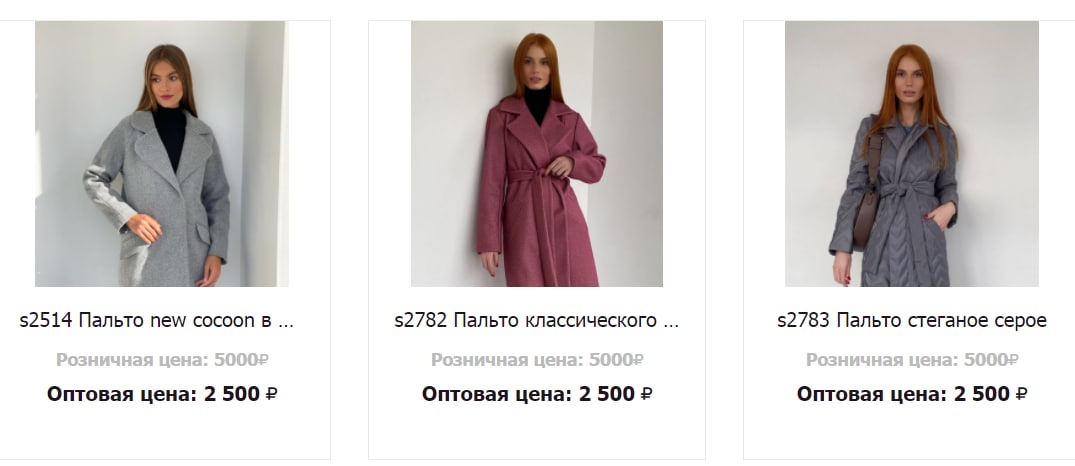
Task: Open product s2783 Пальто стеганое серое title
Action: 912,320
